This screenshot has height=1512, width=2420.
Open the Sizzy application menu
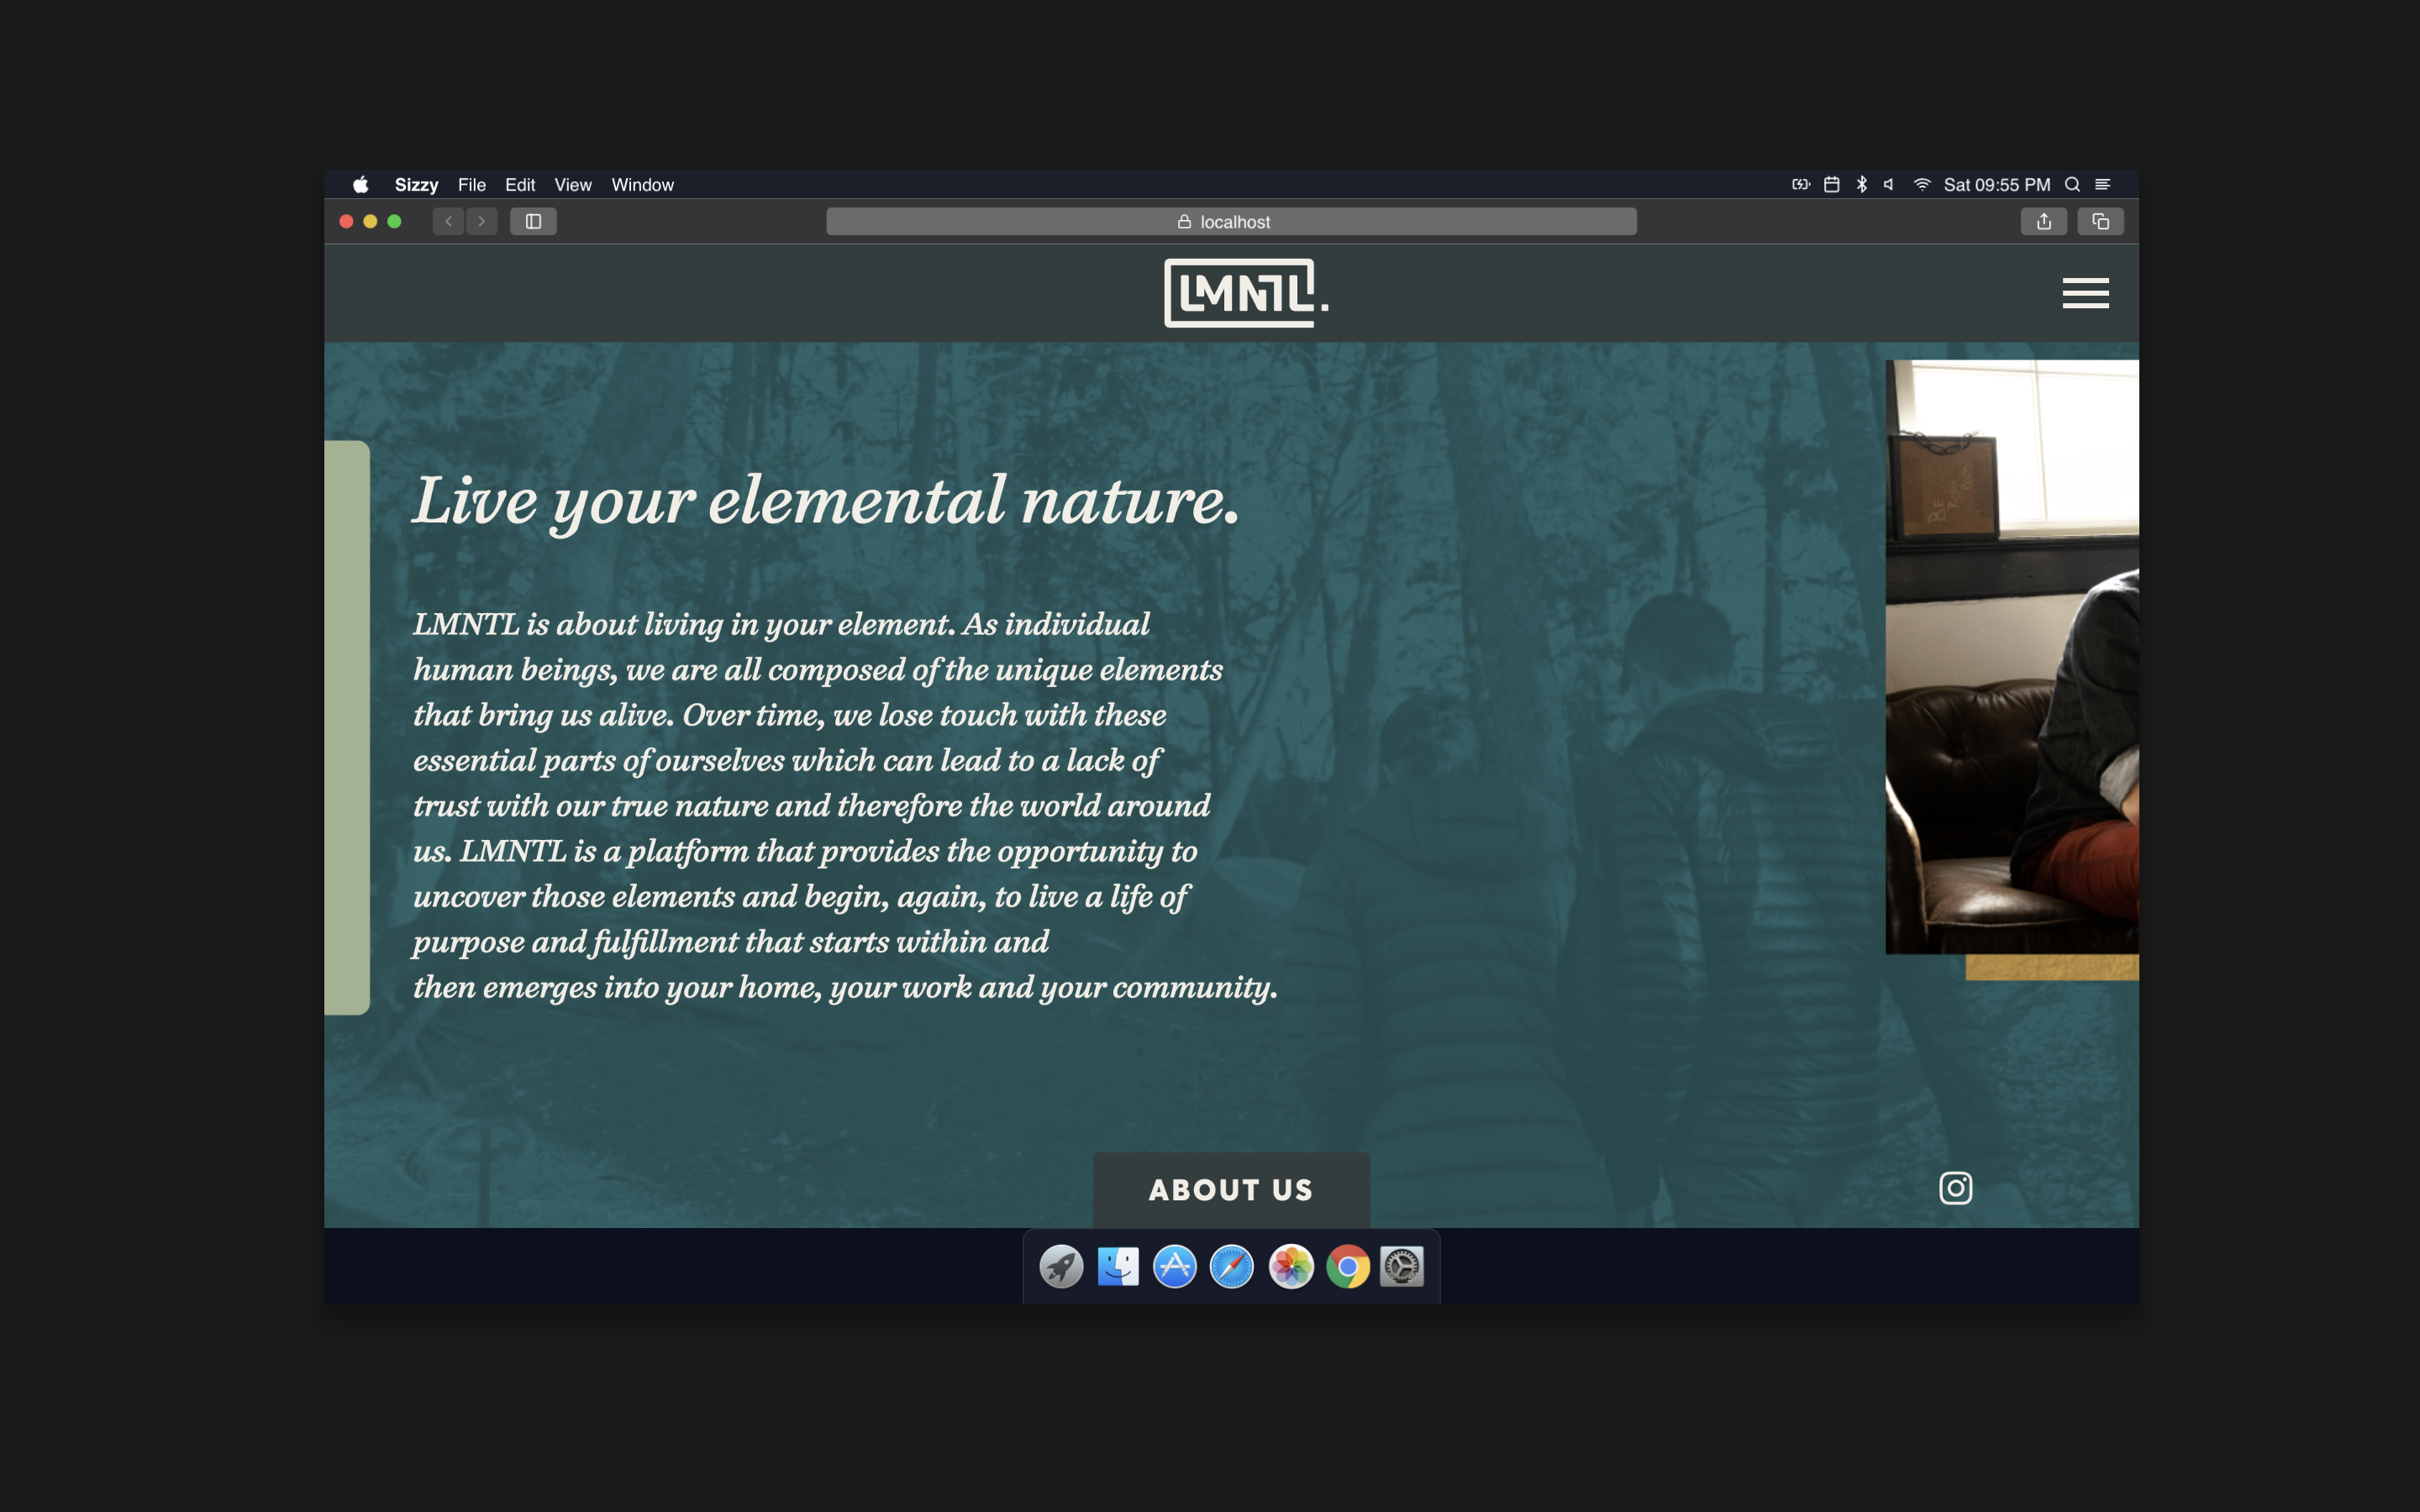(416, 185)
